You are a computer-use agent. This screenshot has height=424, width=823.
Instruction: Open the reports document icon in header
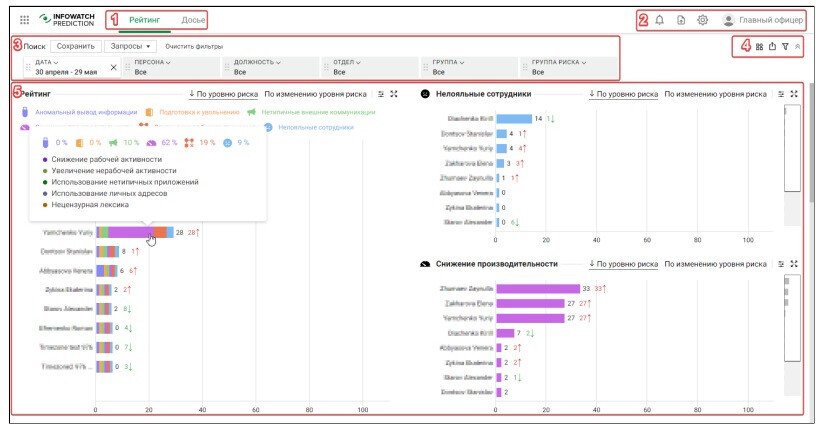[681, 20]
